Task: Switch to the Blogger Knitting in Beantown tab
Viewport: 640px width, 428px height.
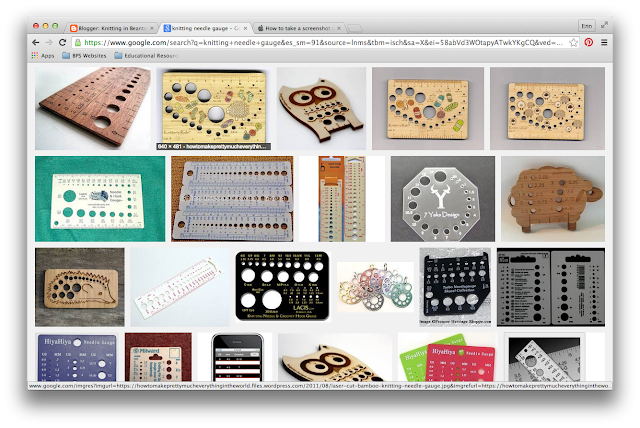Action: (x=111, y=28)
